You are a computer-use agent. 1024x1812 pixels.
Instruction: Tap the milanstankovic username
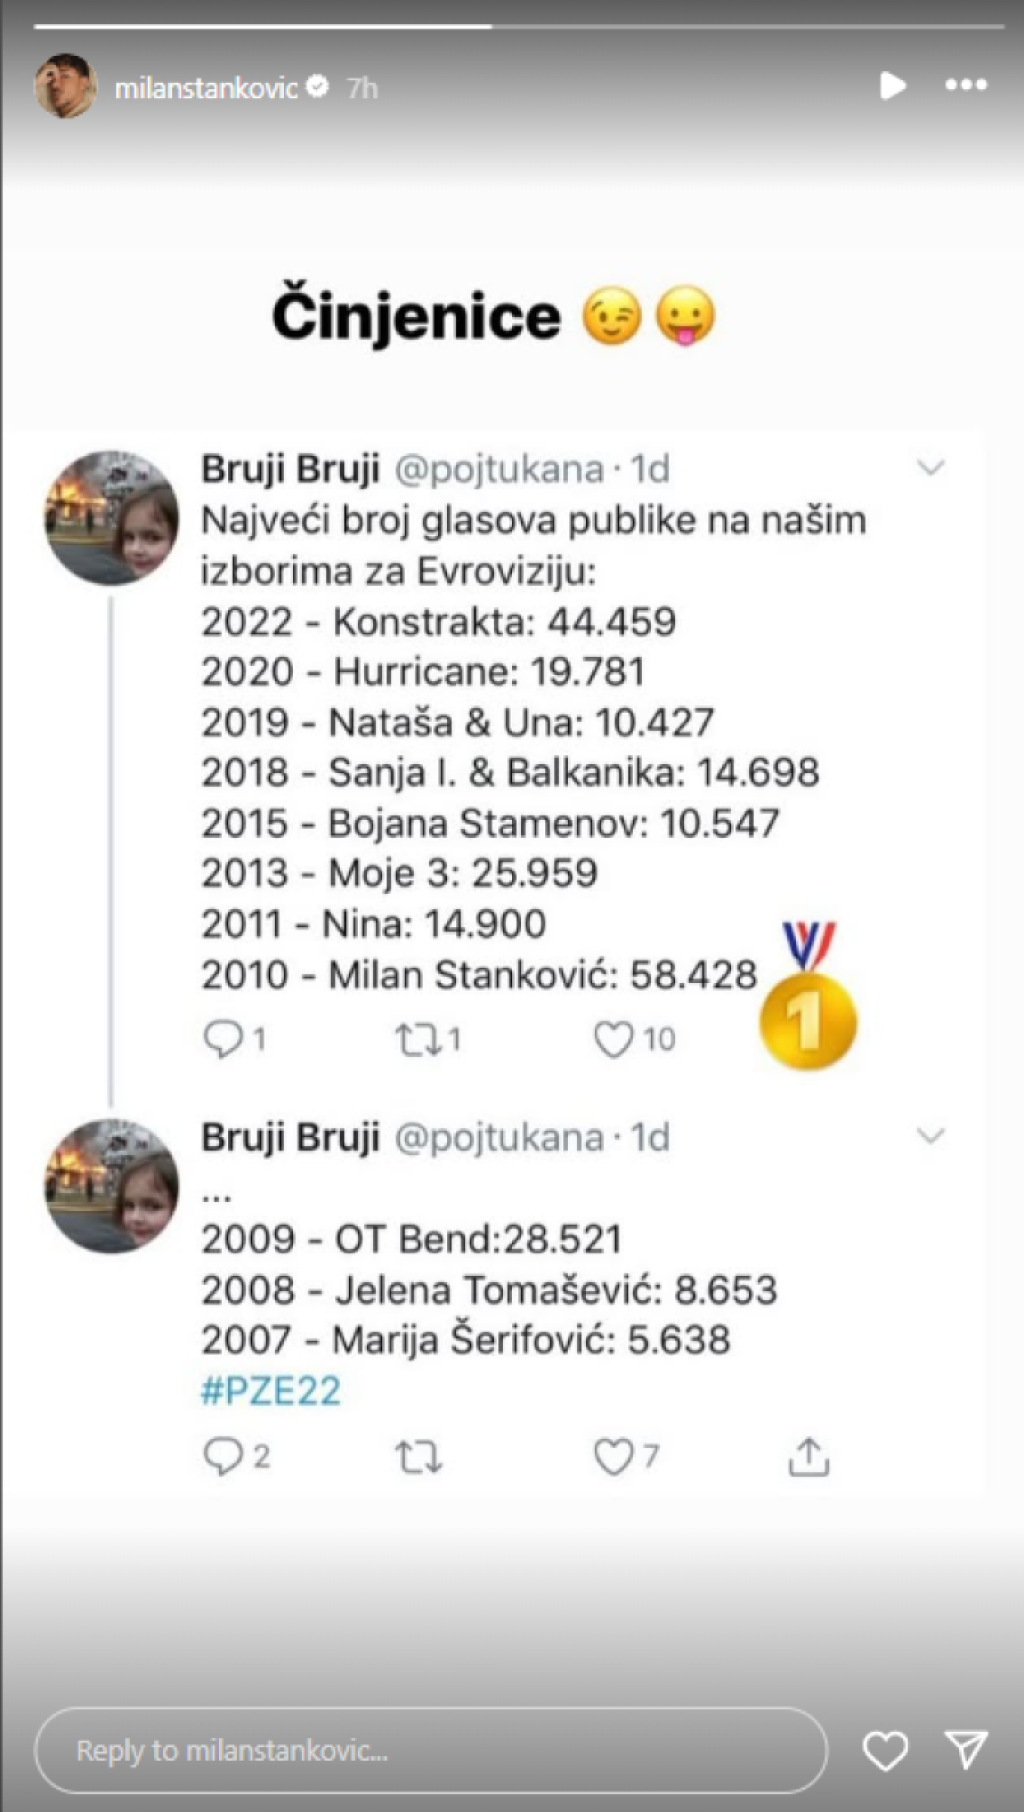[206, 88]
